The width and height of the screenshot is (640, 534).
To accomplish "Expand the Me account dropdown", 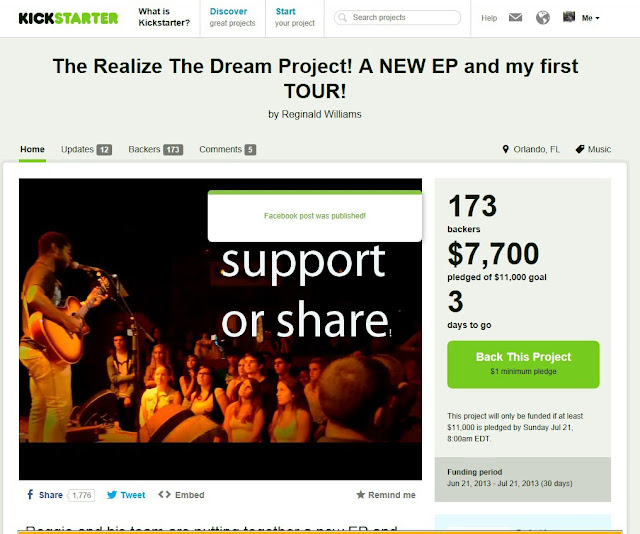I will [x=591, y=18].
